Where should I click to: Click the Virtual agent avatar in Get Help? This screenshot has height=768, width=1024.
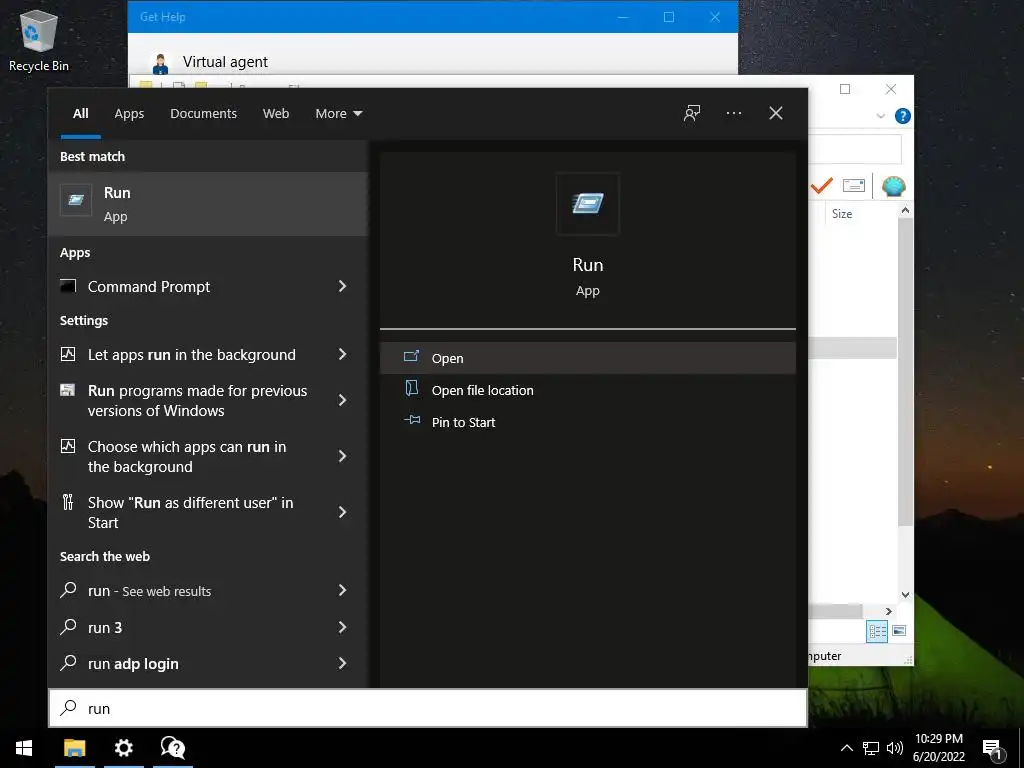160,63
